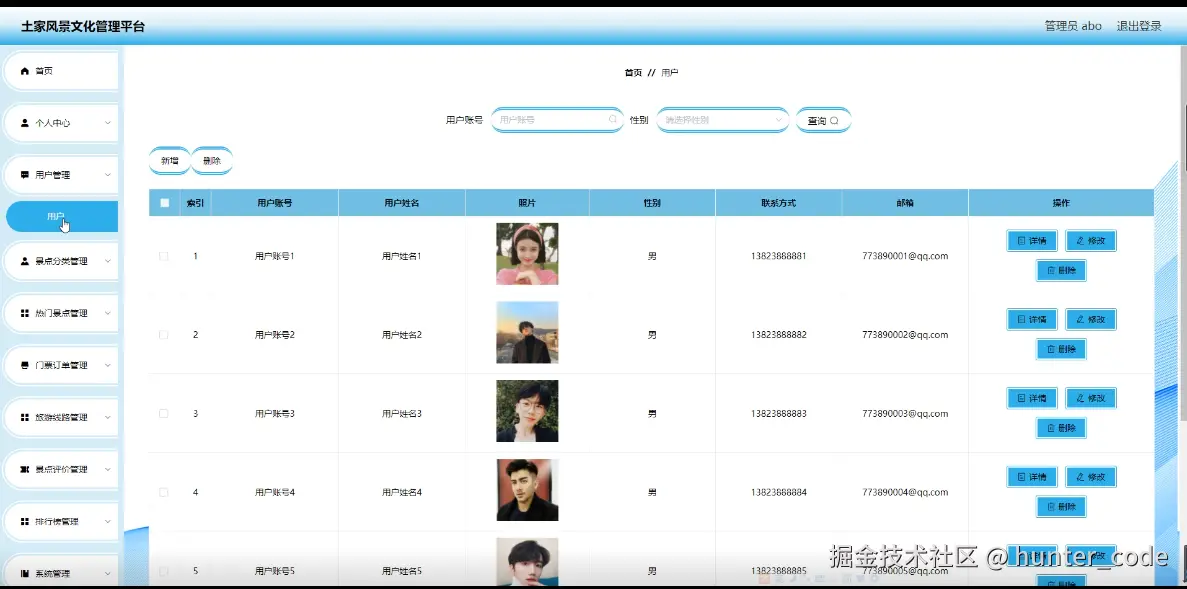Click the person icon beside 个人中心
1187x589 pixels.
pyautogui.click(x=25, y=123)
